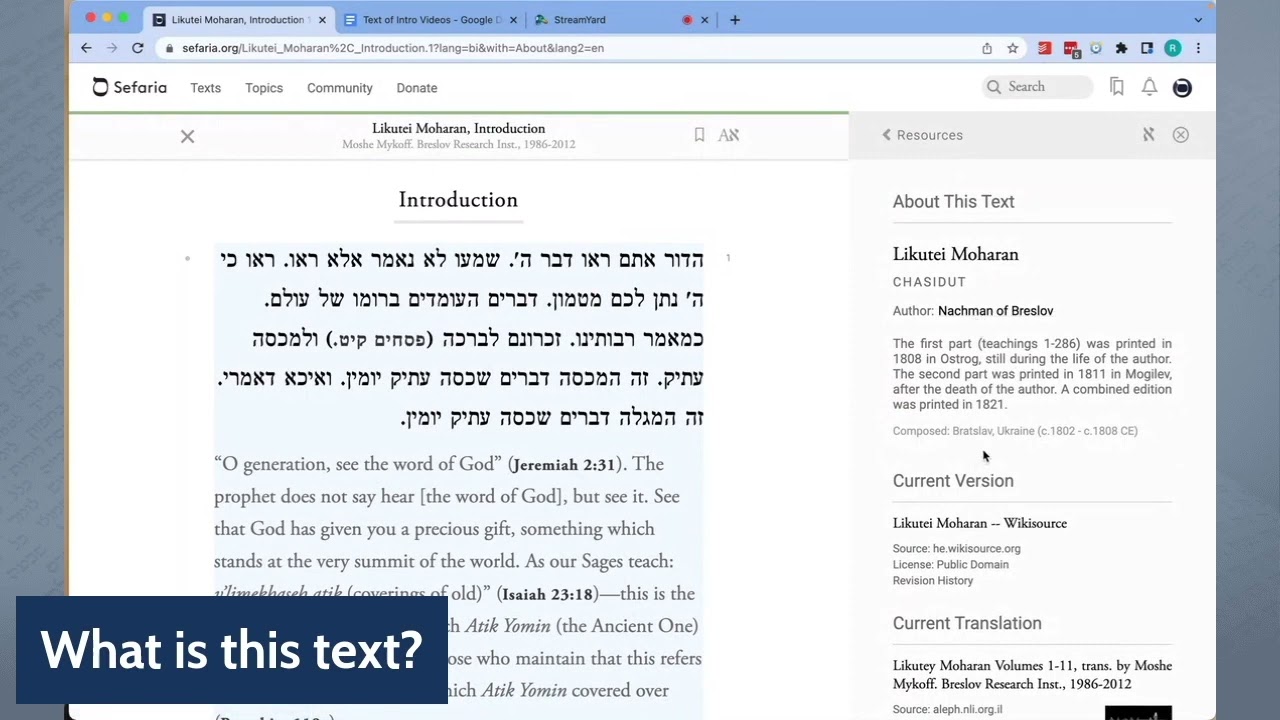1280x720 pixels.
Task: Click the Composed: Bratslav, Ukraine line
Action: (x=1015, y=431)
